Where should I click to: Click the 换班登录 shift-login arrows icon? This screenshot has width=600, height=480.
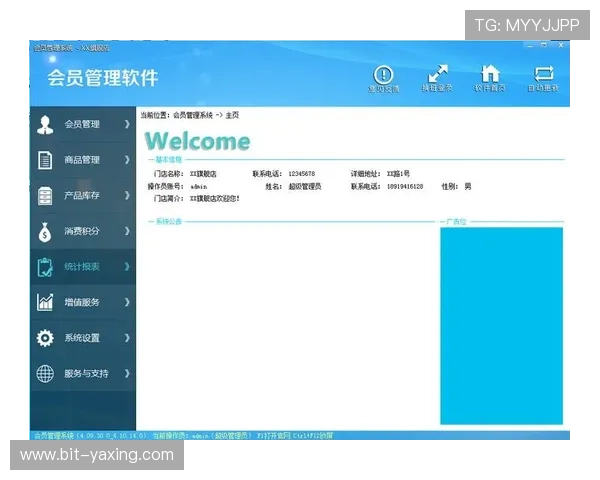coord(437,74)
